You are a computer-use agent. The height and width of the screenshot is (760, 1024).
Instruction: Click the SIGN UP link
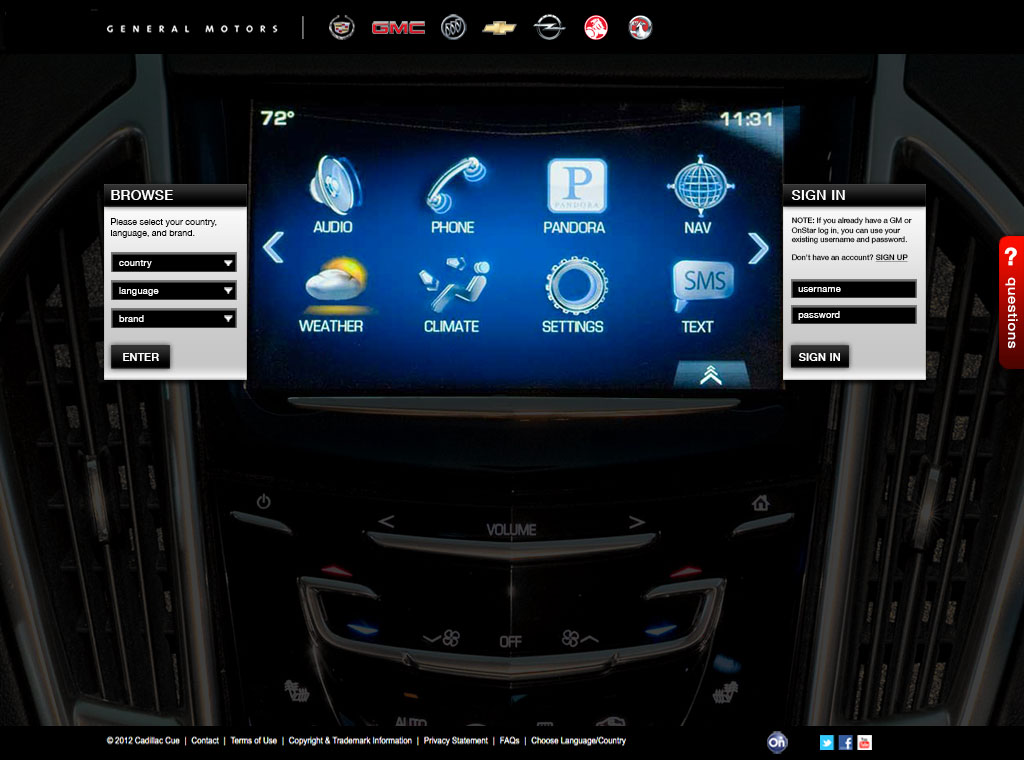coord(889,257)
